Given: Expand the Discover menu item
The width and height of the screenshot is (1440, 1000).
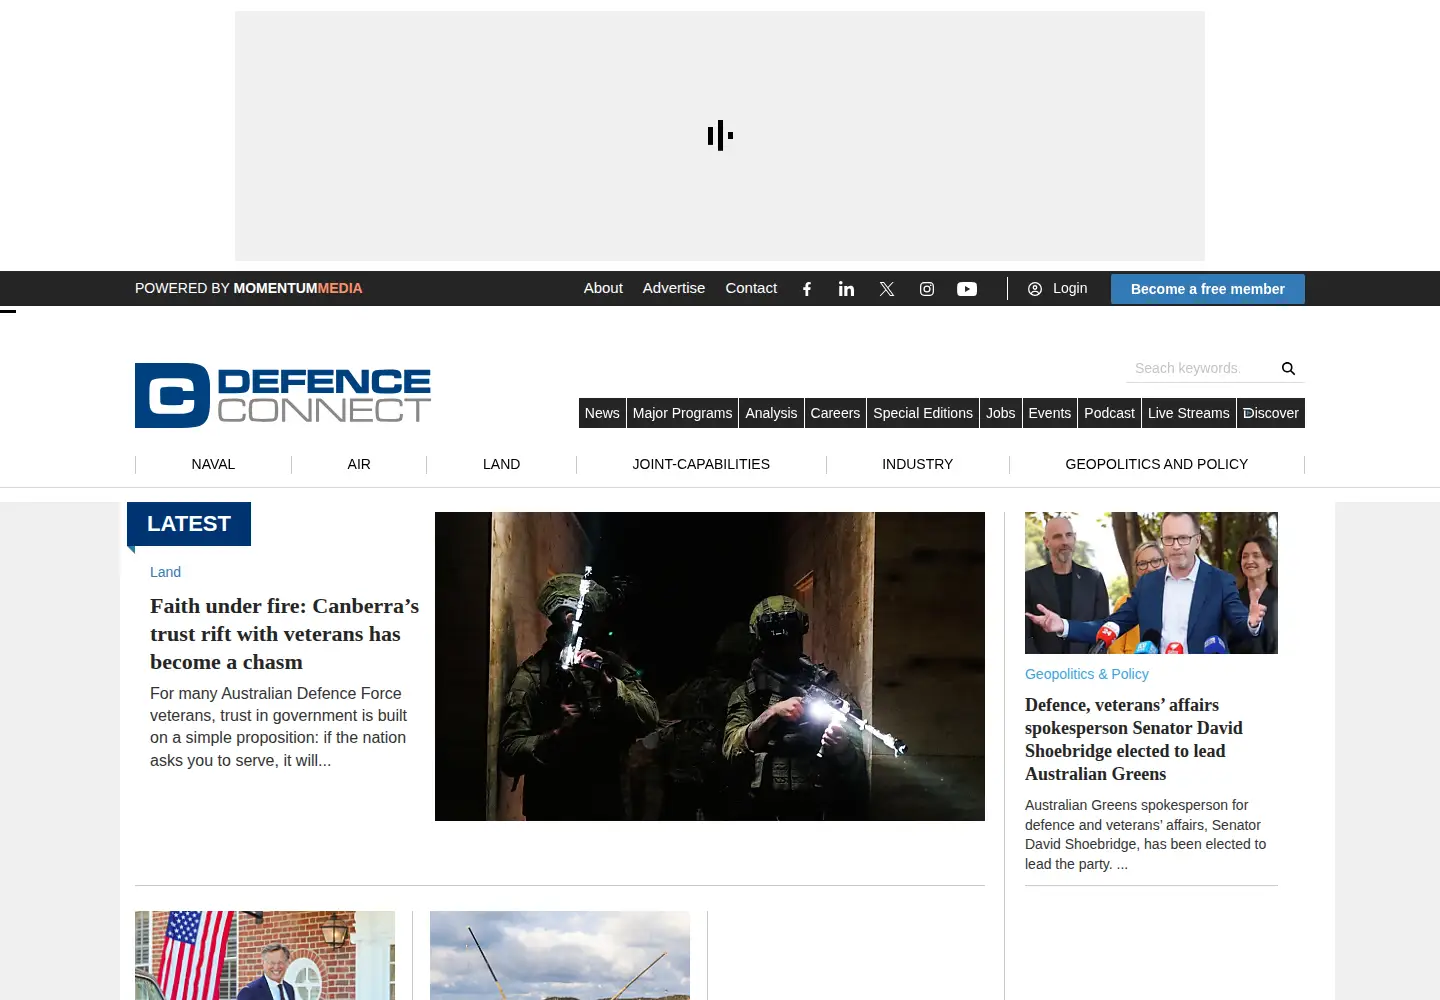Looking at the screenshot, I should tap(1271, 413).
